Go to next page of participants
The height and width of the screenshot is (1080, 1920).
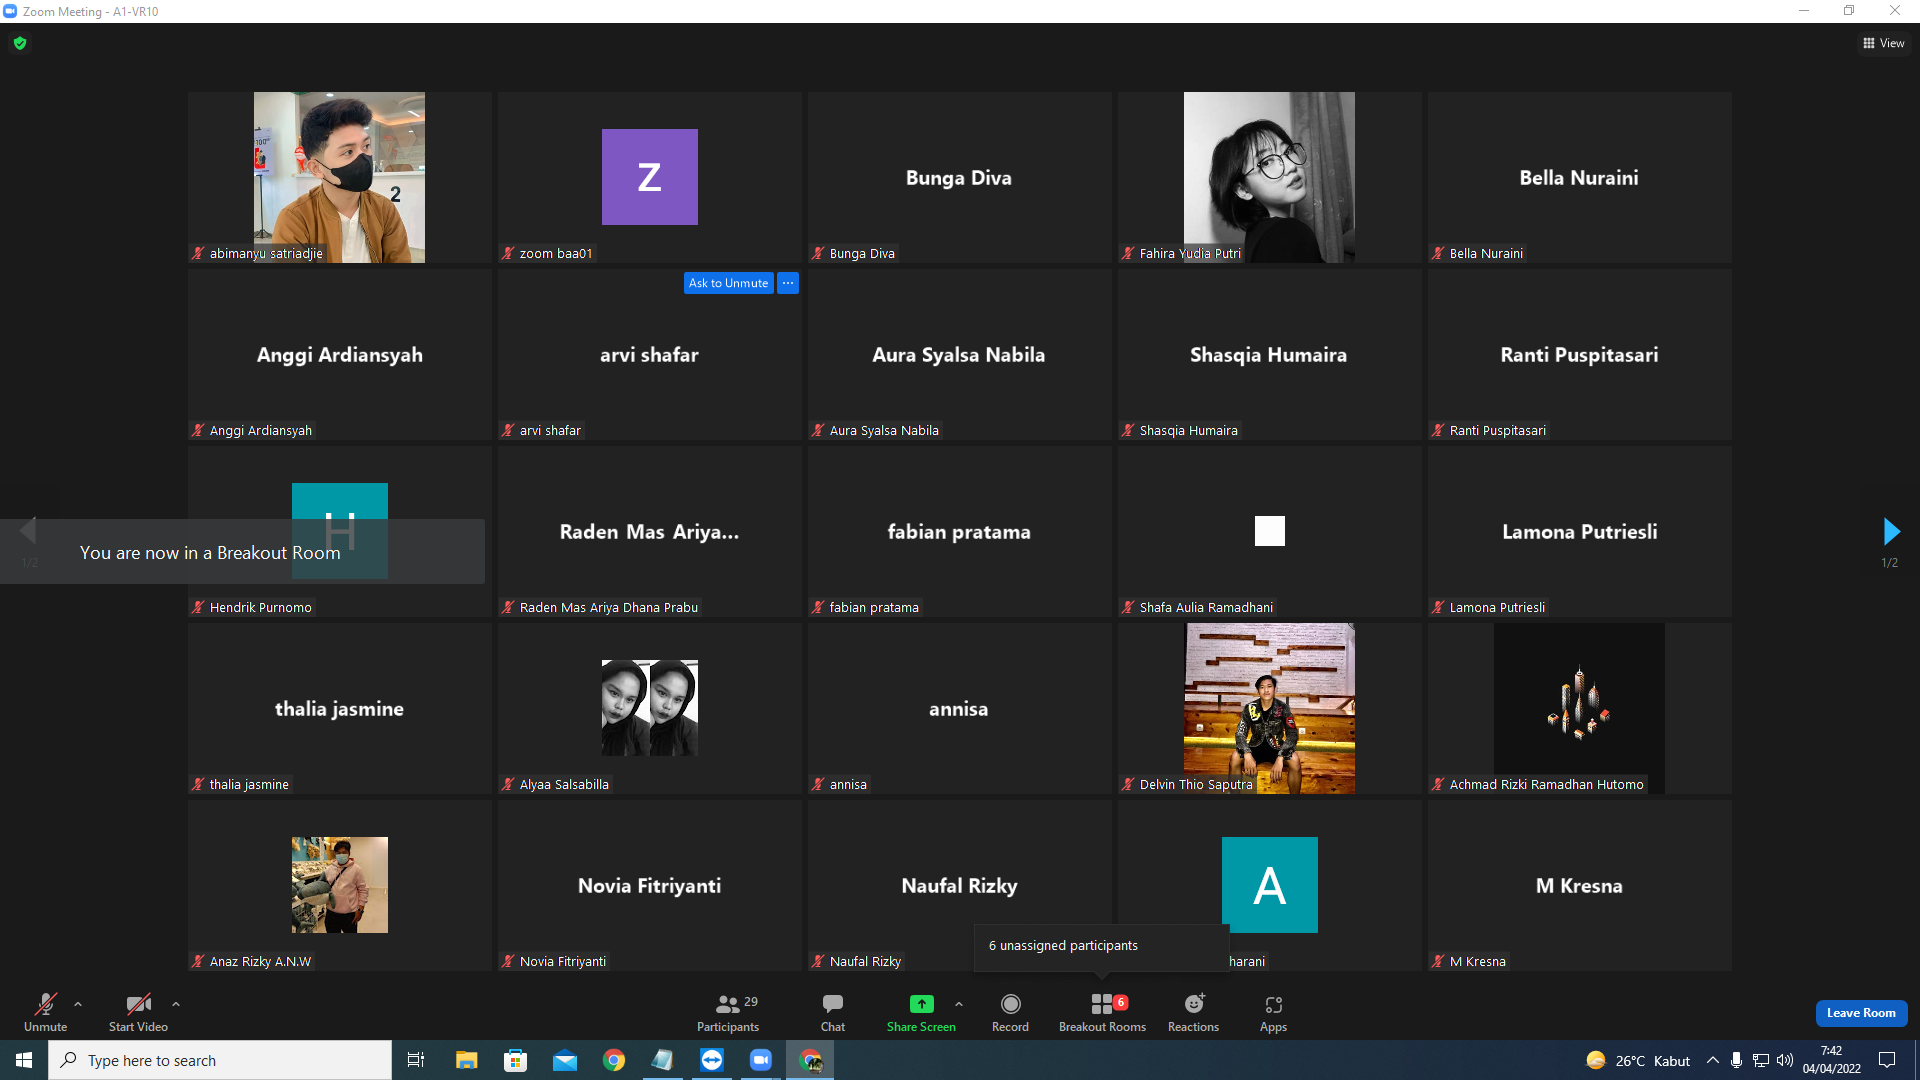(x=1890, y=531)
